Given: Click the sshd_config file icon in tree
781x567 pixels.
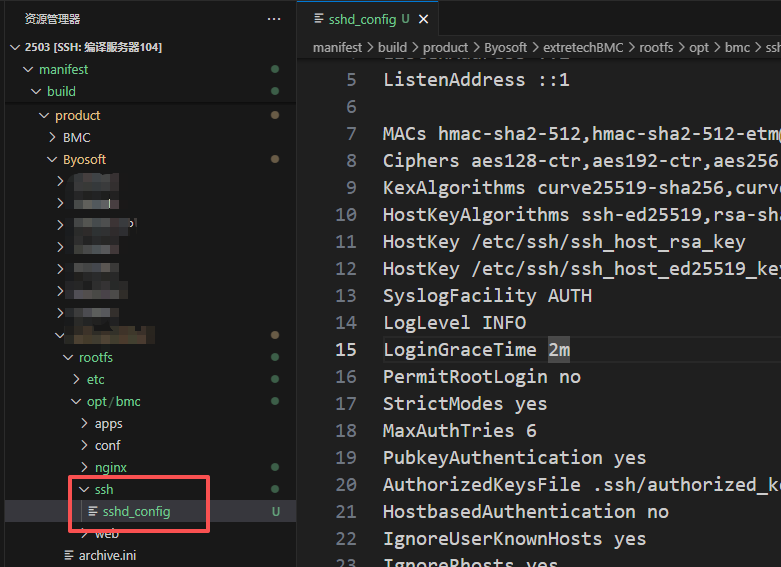Looking at the screenshot, I should coord(93,512).
